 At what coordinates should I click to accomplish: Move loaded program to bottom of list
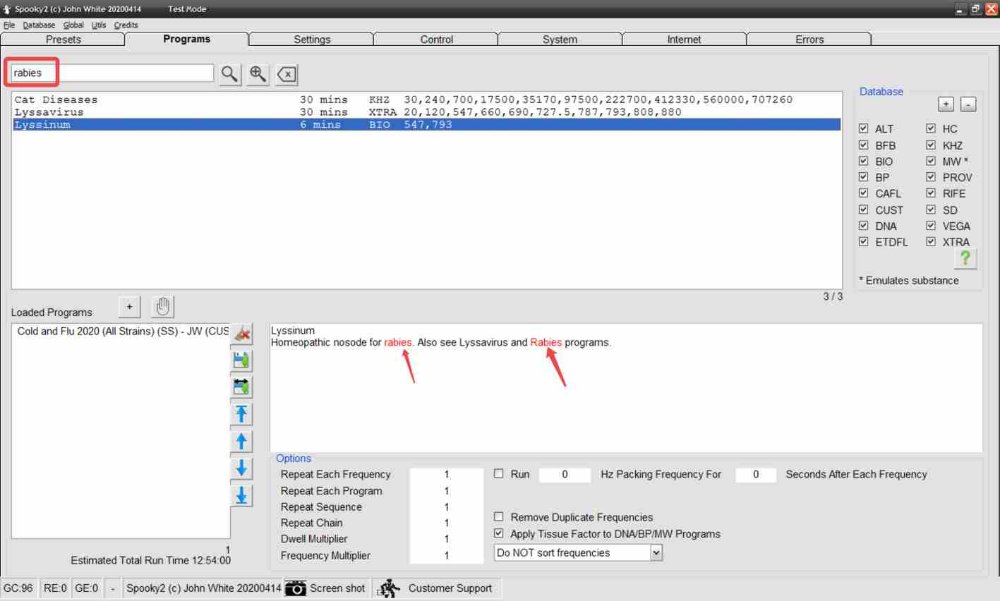[x=241, y=495]
